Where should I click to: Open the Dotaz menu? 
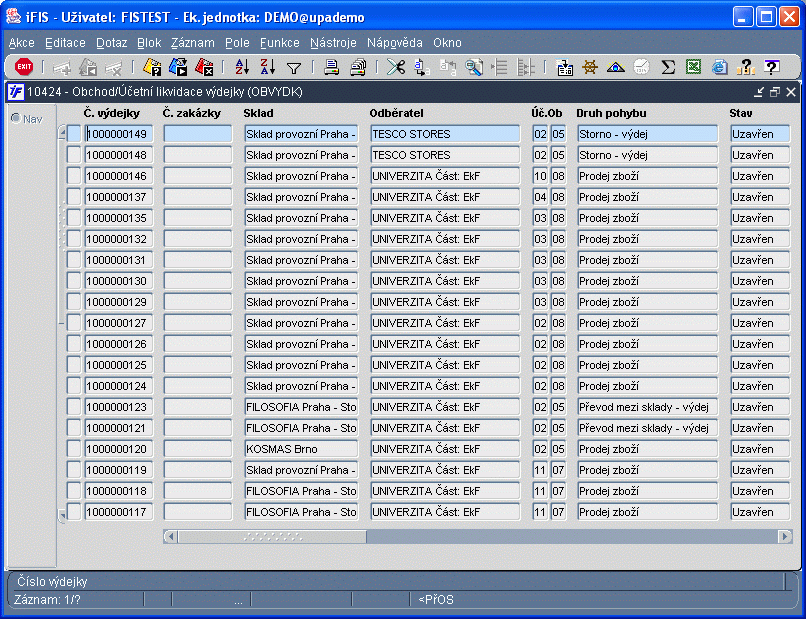(112, 43)
